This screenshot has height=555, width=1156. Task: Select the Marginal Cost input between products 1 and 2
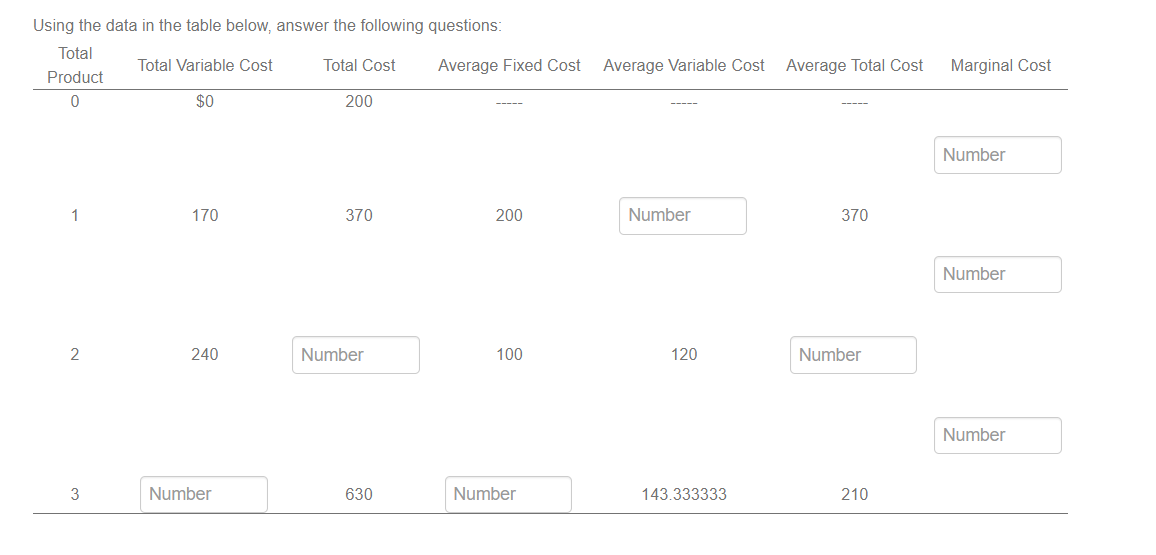click(998, 275)
